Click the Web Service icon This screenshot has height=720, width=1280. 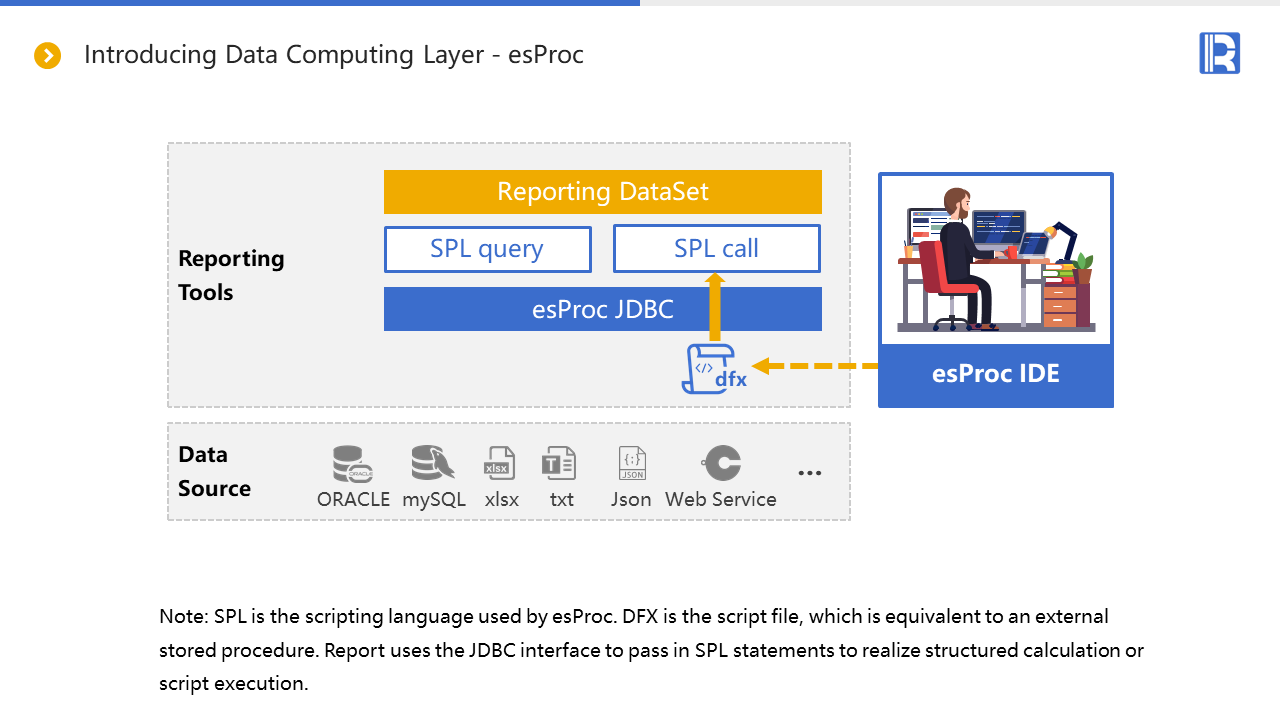[721, 465]
